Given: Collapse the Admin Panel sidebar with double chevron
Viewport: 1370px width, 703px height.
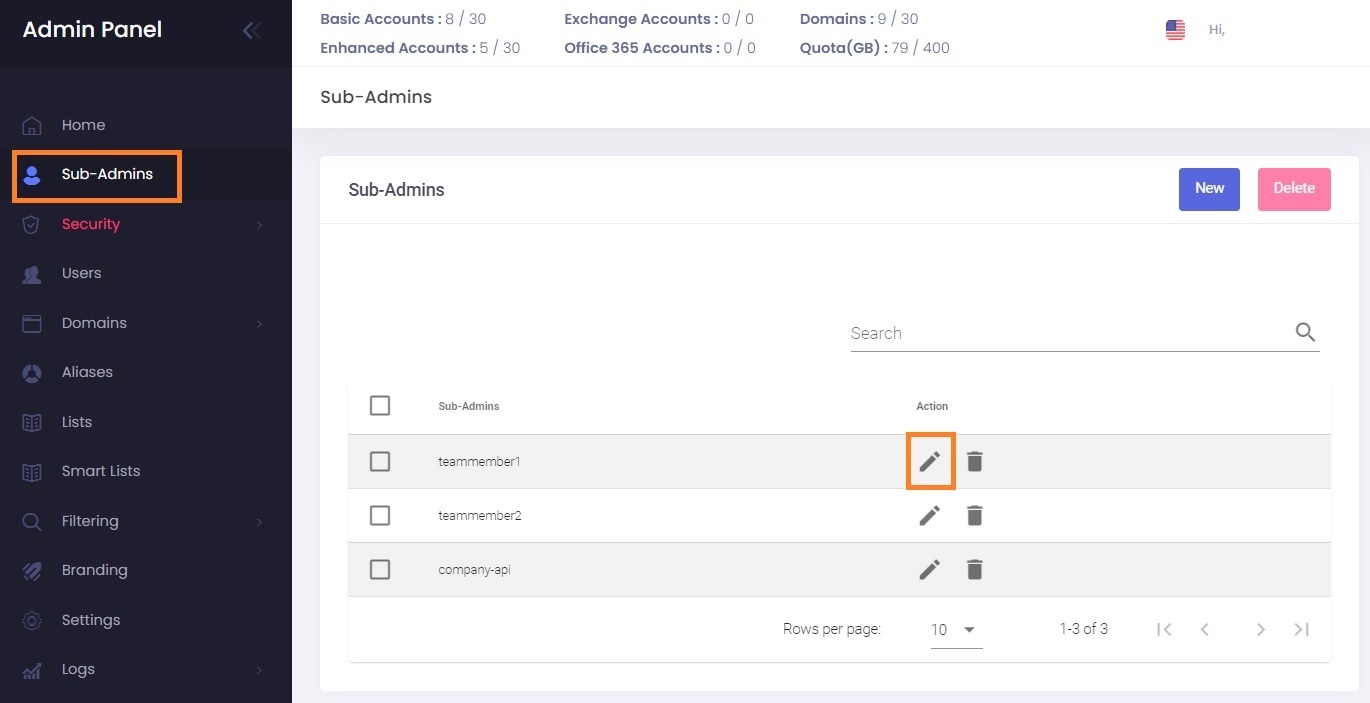Looking at the screenshot, I should click(x=252, y=30).
